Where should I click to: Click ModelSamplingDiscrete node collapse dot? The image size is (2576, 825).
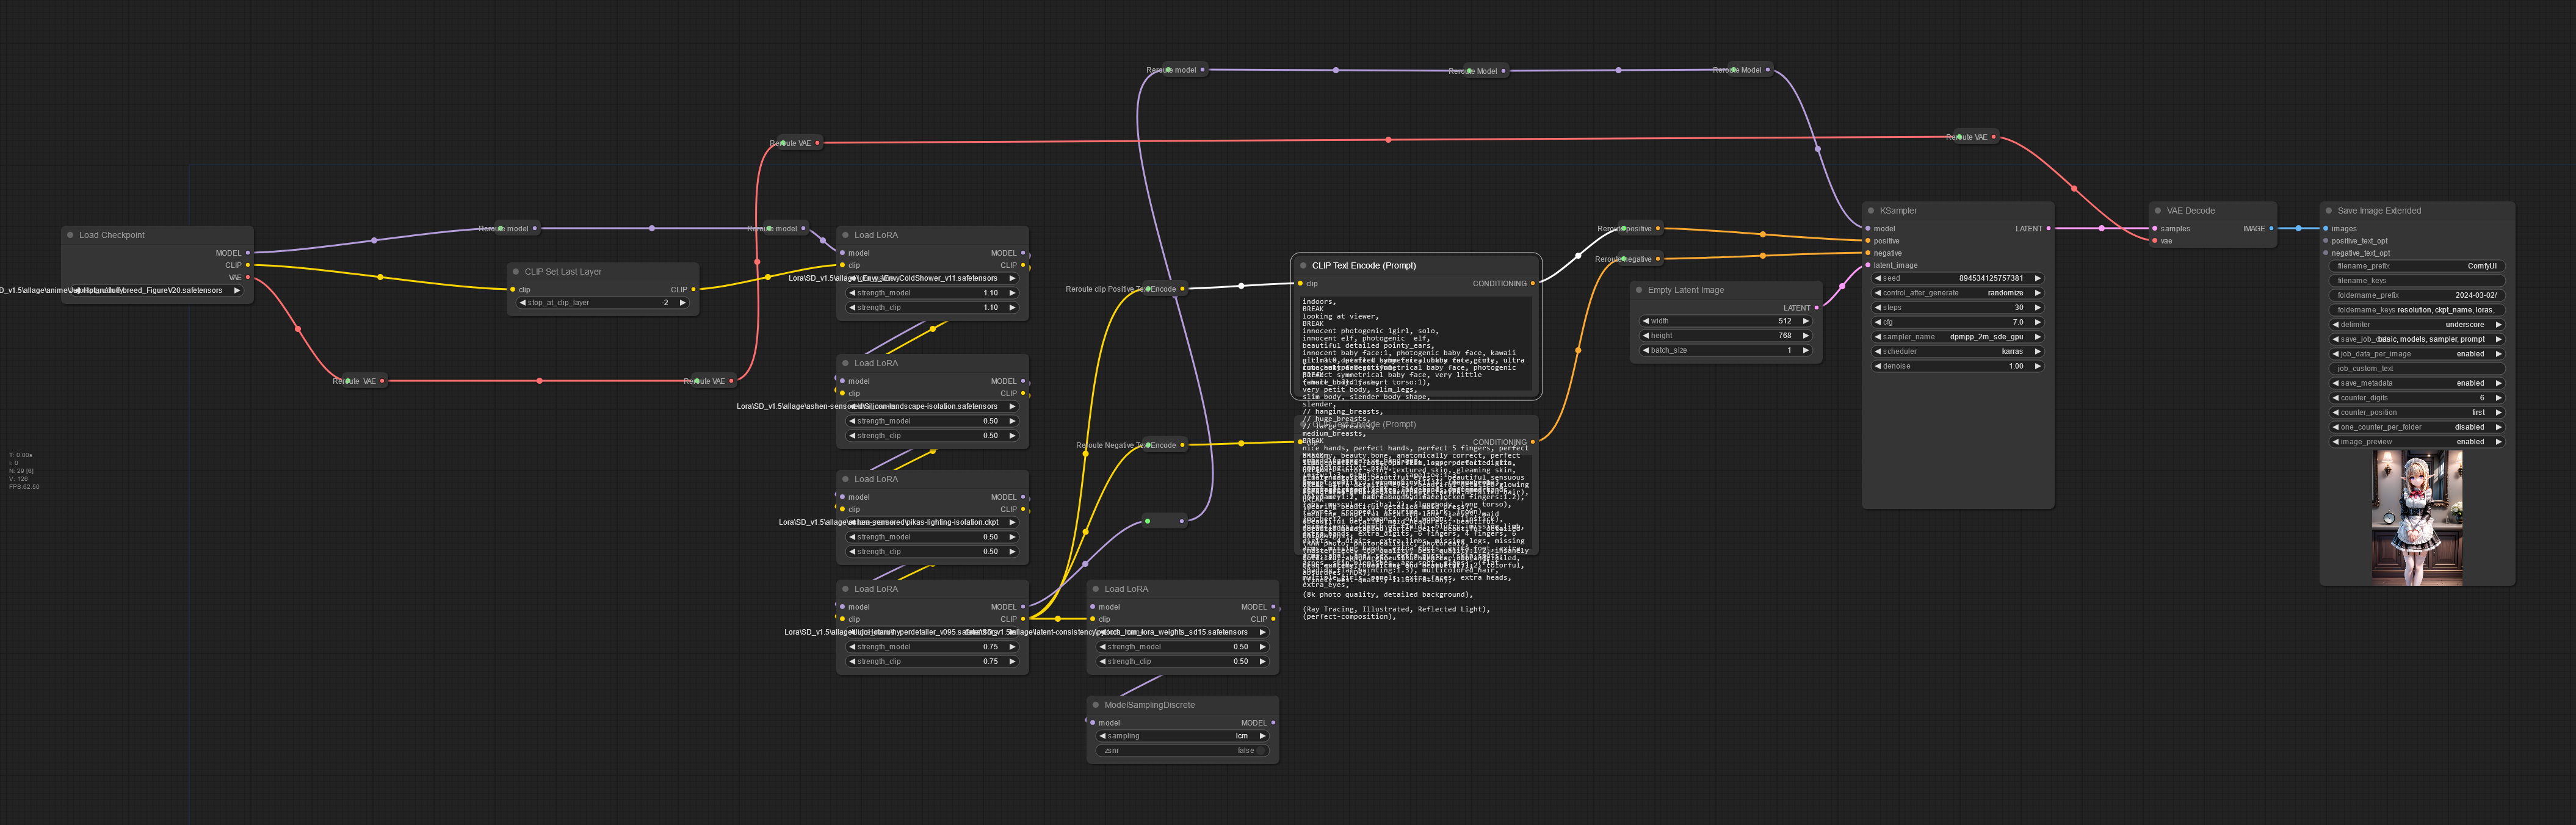1095,705
